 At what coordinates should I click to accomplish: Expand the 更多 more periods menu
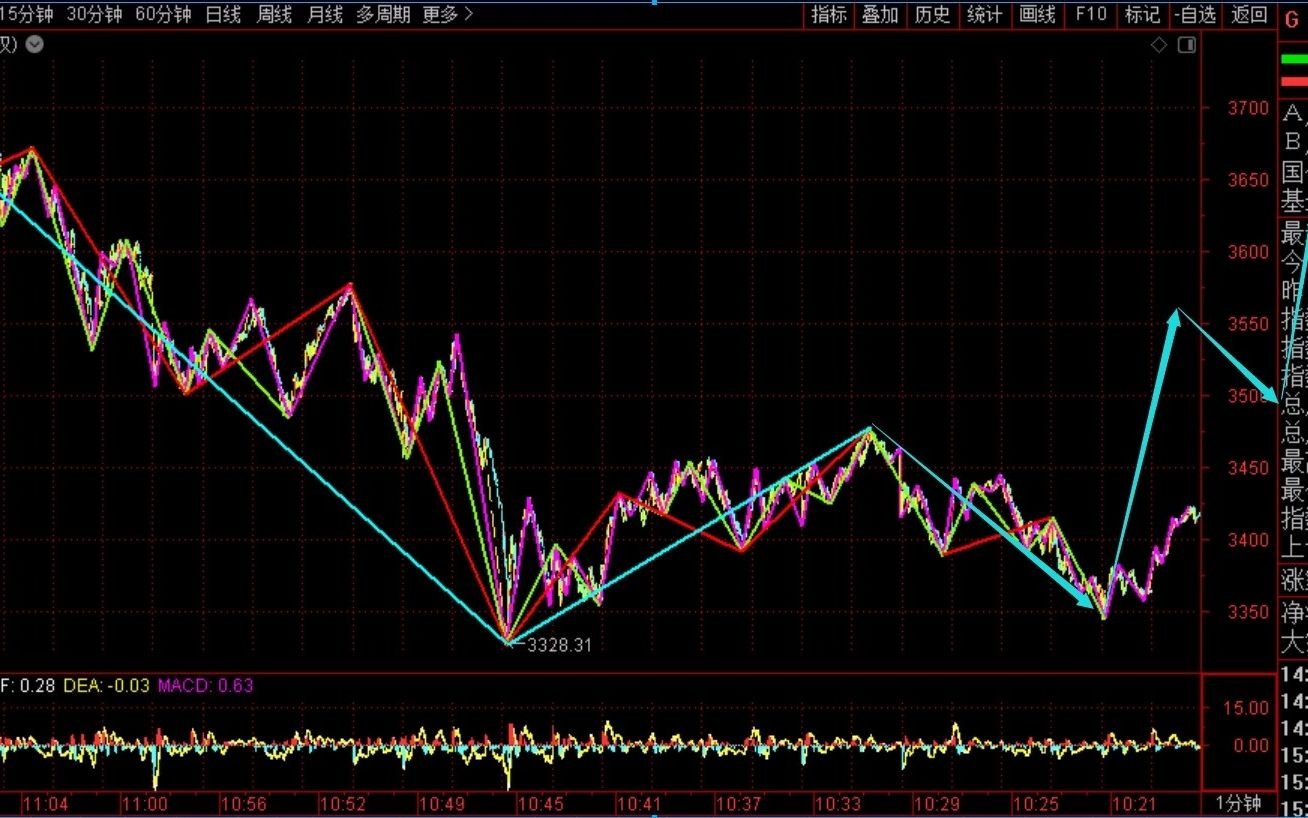(448, 14)
